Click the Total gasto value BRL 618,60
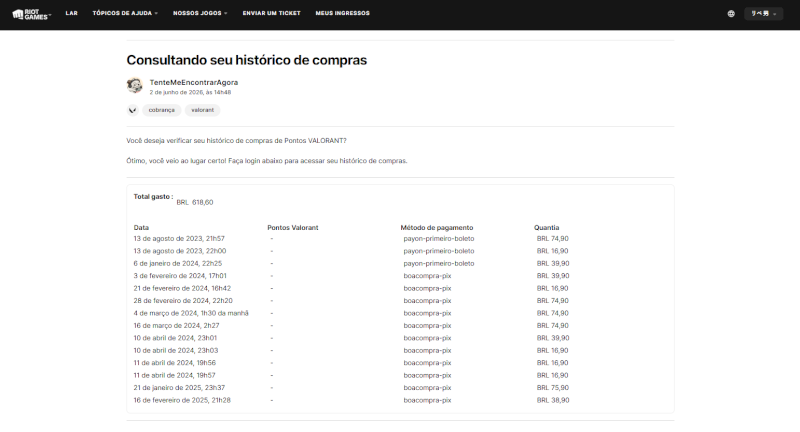 [x=195, y=202]
